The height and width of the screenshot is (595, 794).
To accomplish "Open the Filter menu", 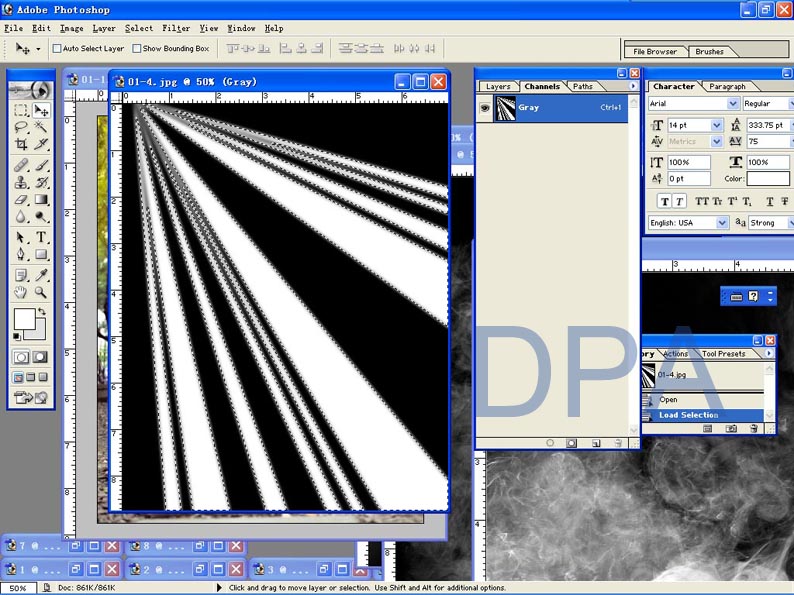I will click(x=176, y=28).
